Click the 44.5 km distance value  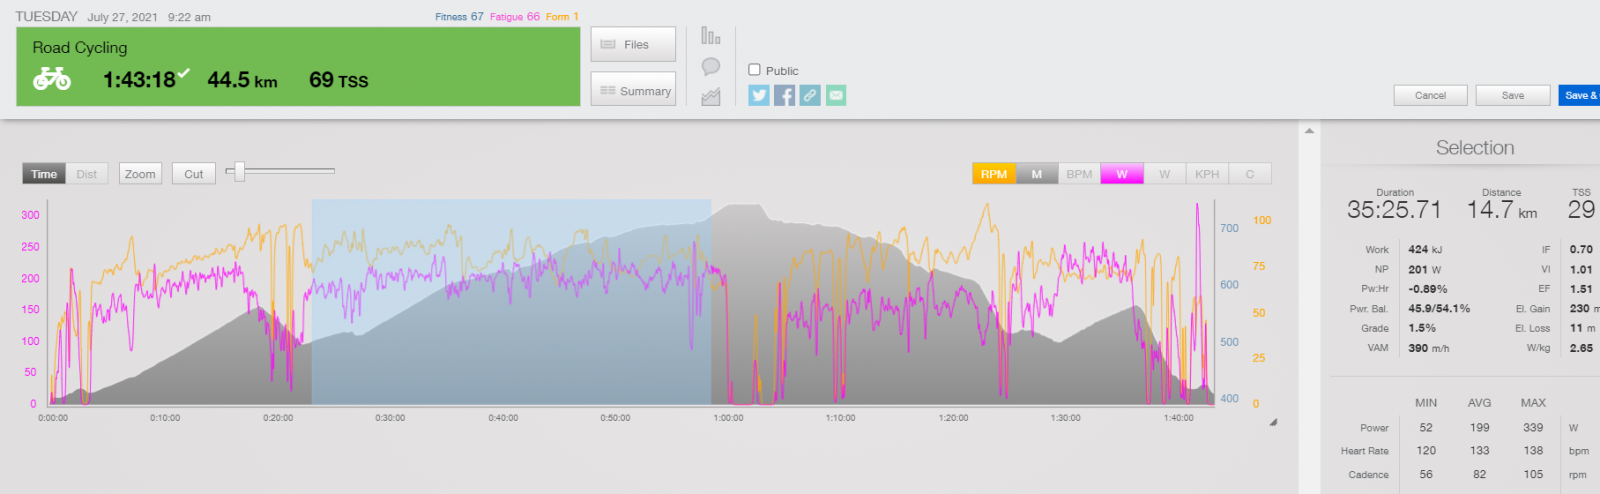(x=242, y=80)
